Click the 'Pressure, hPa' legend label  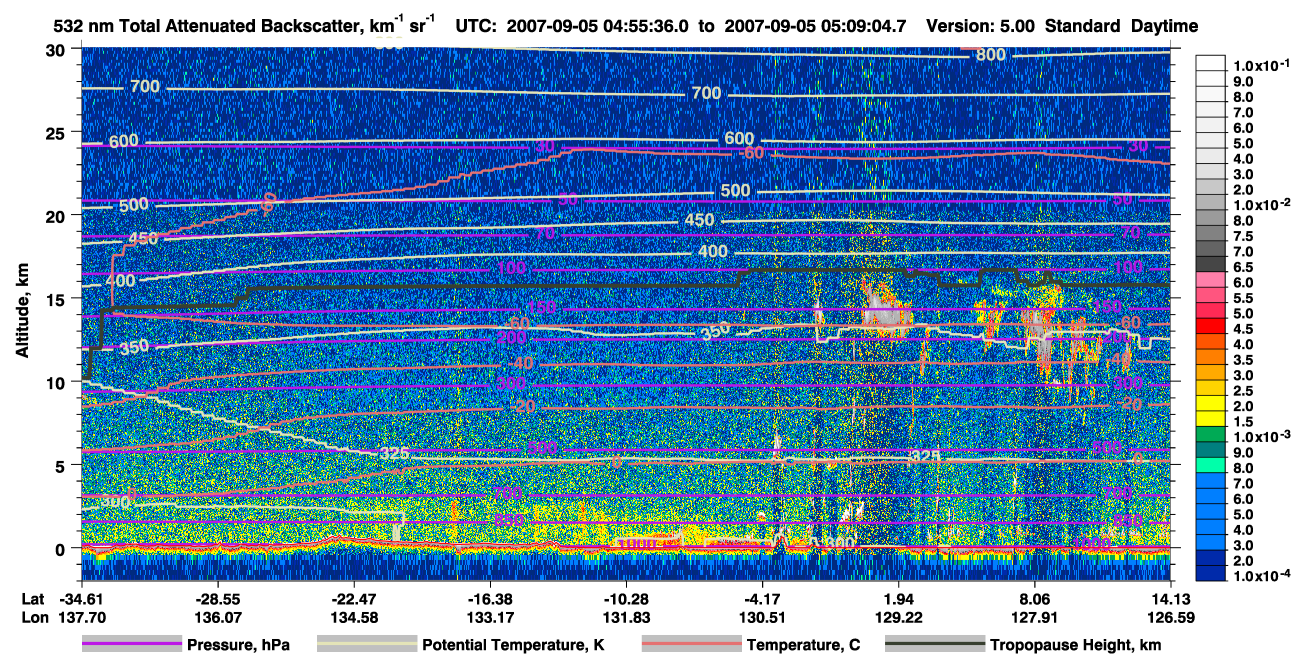point(238,646)
